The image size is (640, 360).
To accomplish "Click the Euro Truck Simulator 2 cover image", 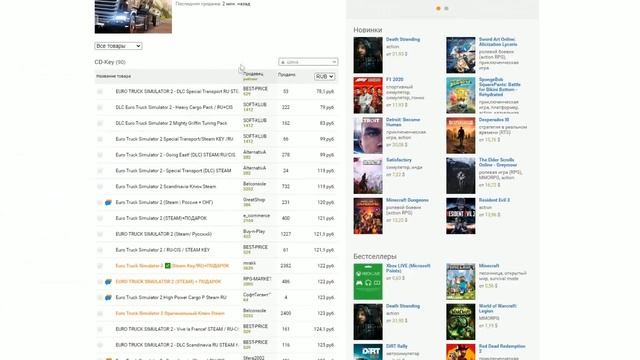I will point(133,16).
